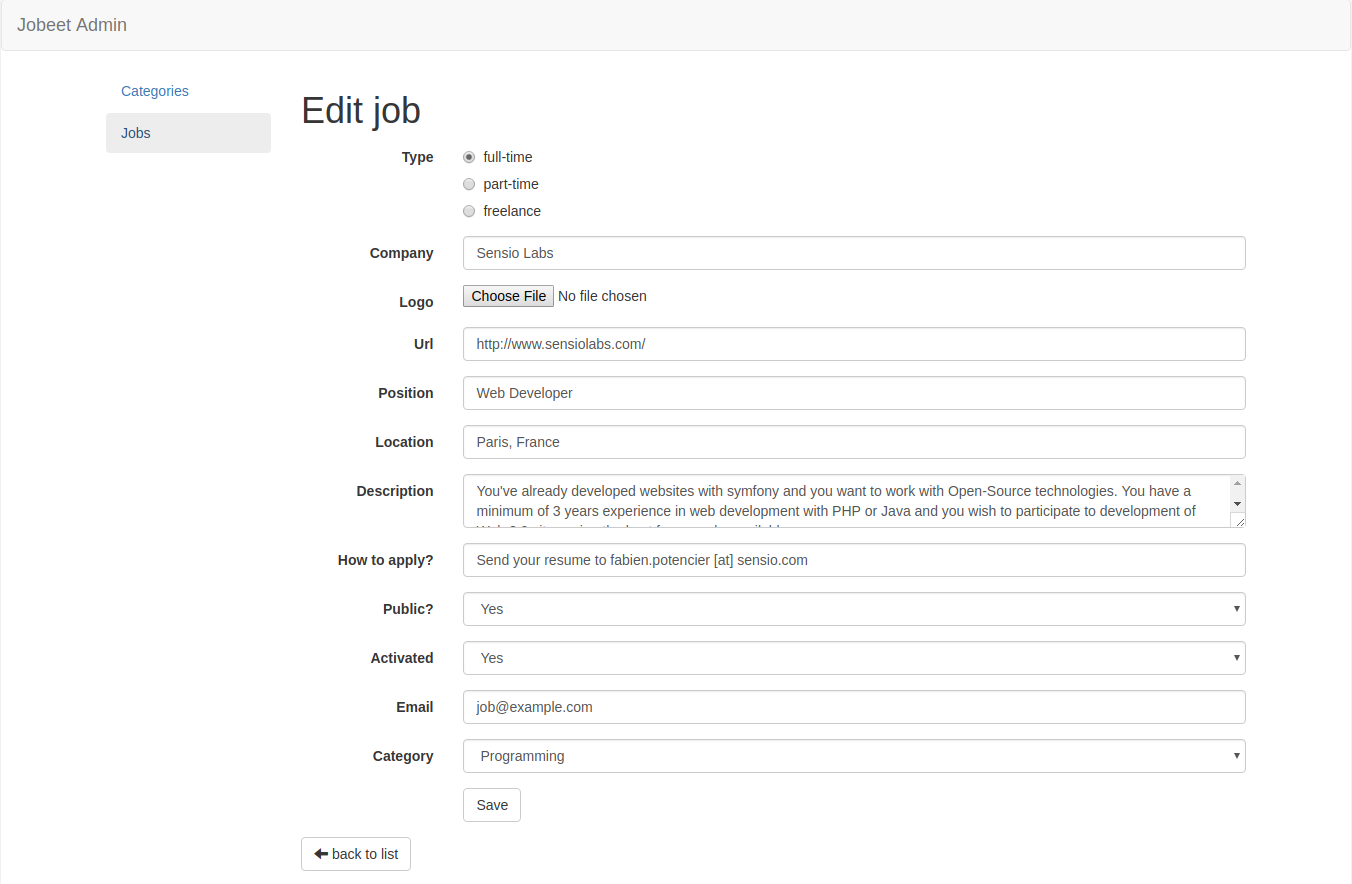1352x884 pixels.
Task: Click the description scrollbar down arrow
Action: (x=1238, y=503)
